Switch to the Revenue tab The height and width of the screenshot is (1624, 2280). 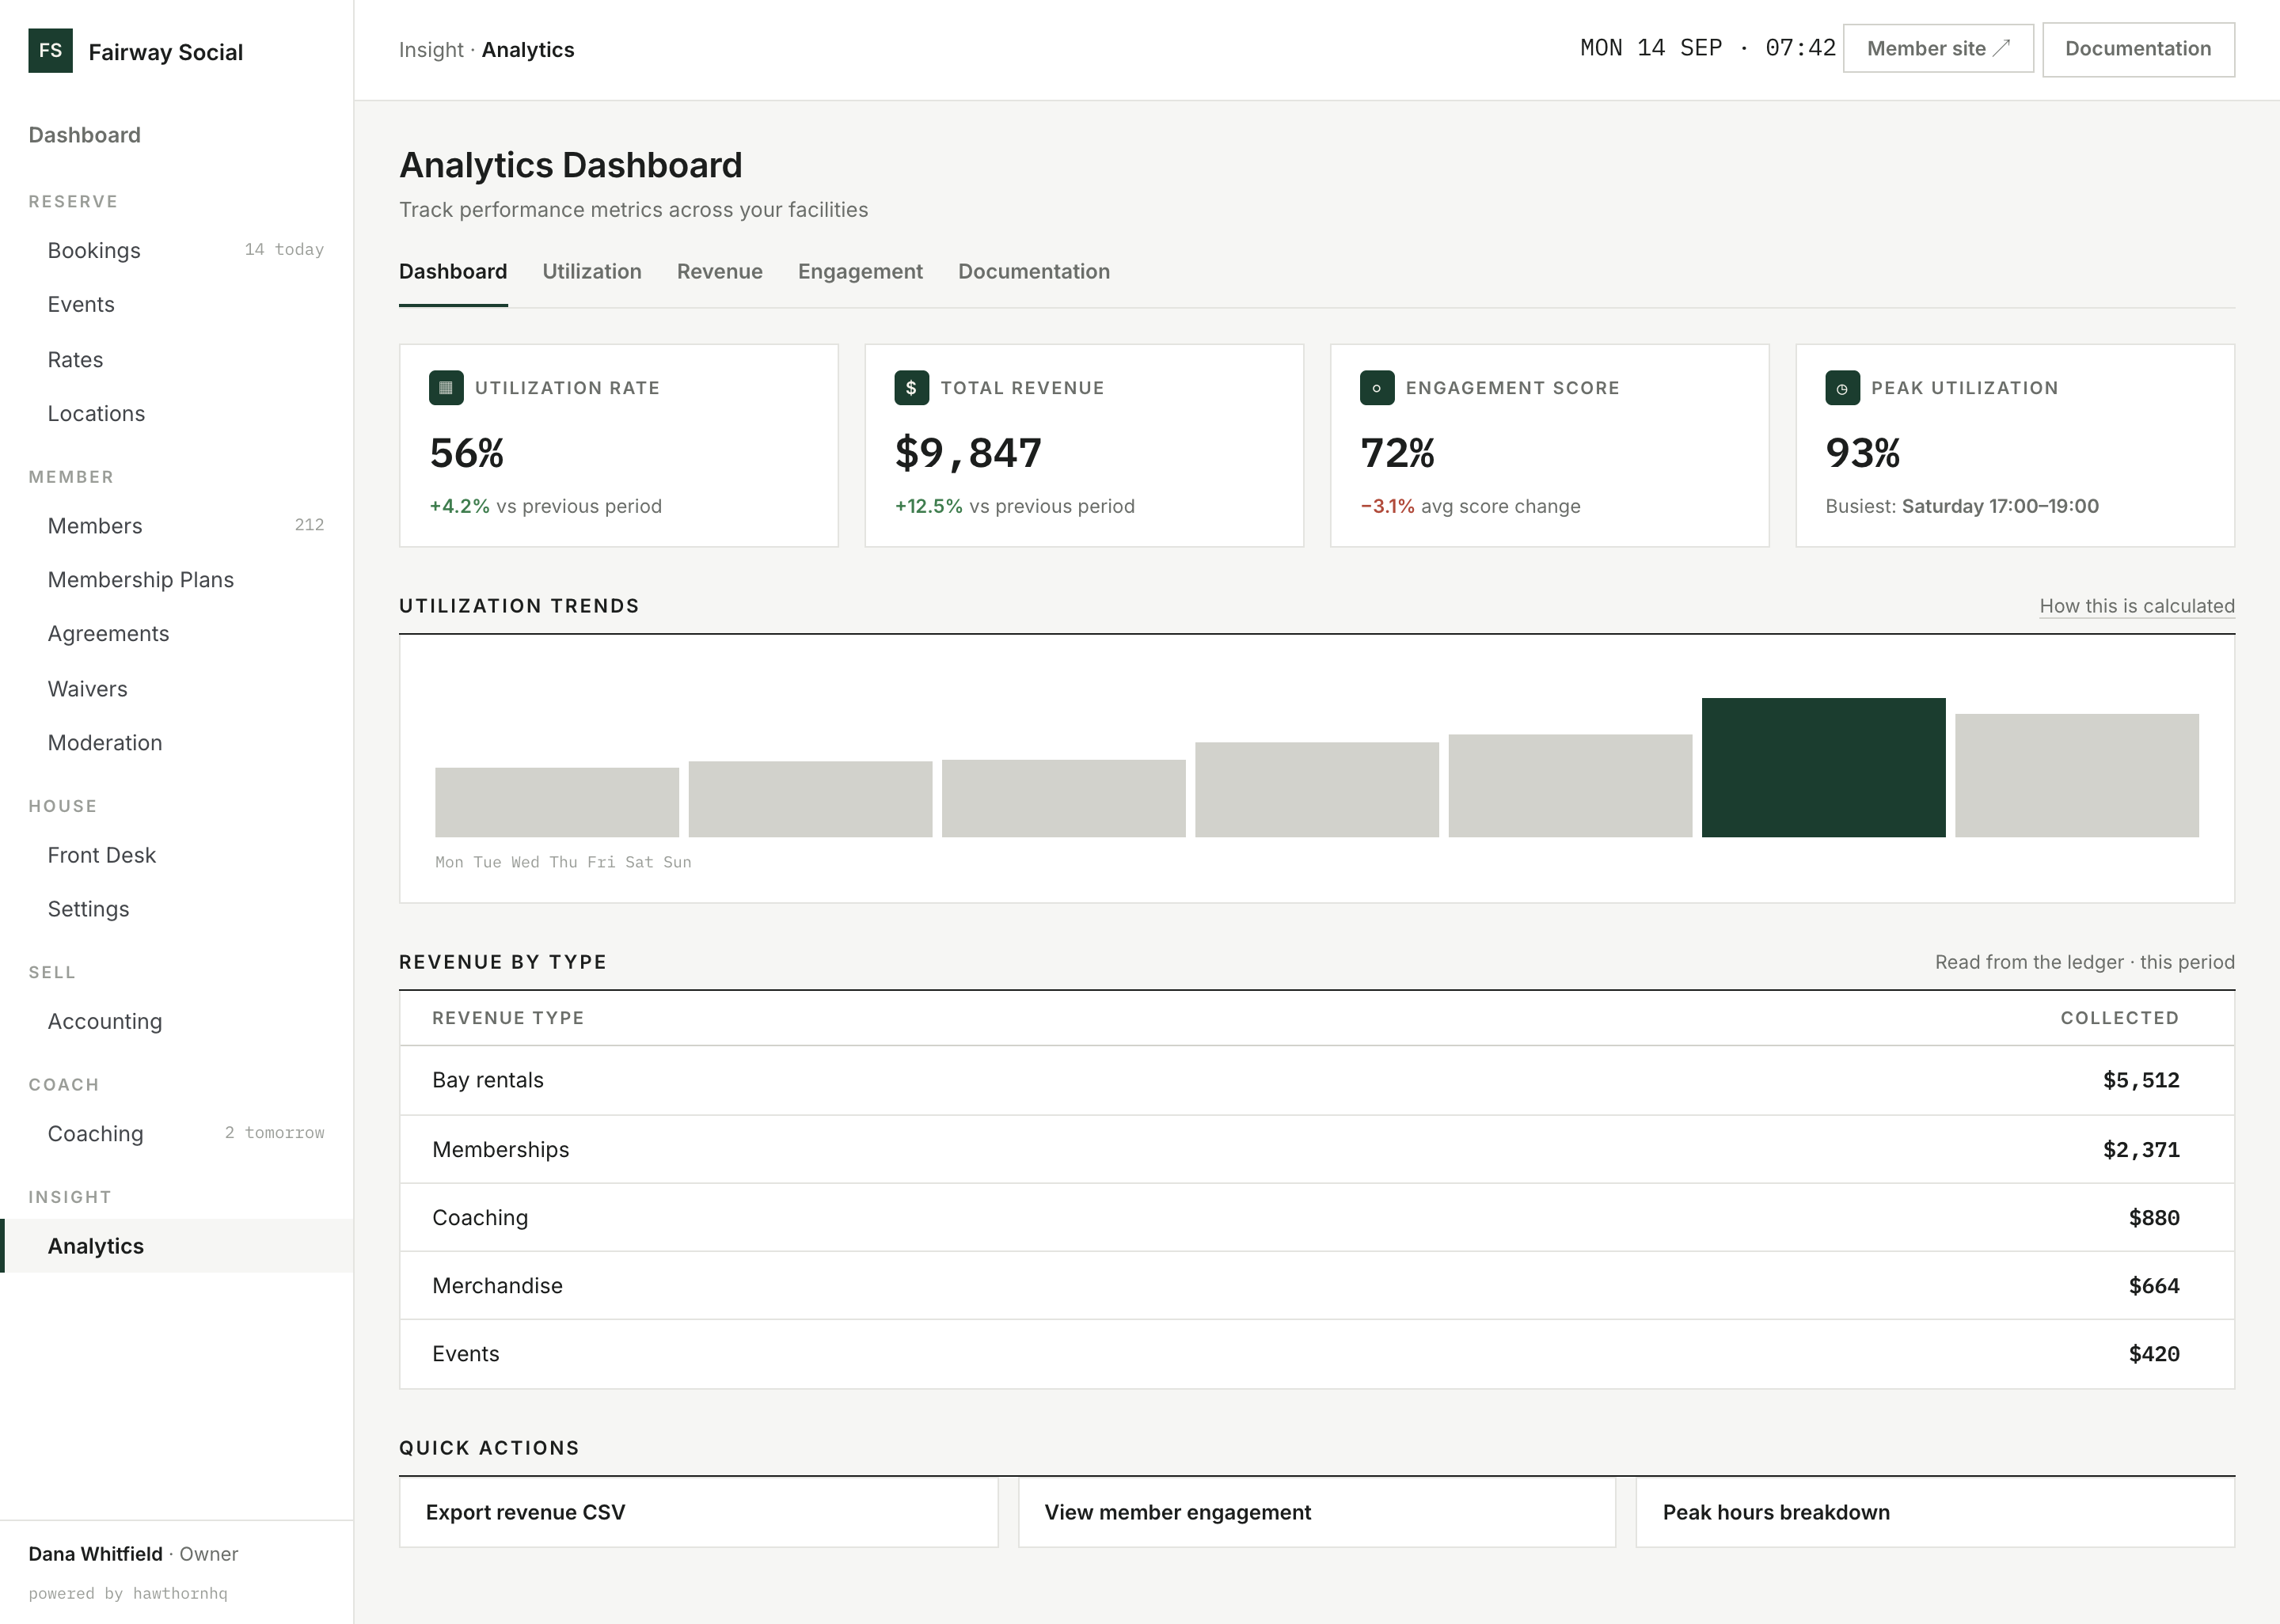click(720, 272)
